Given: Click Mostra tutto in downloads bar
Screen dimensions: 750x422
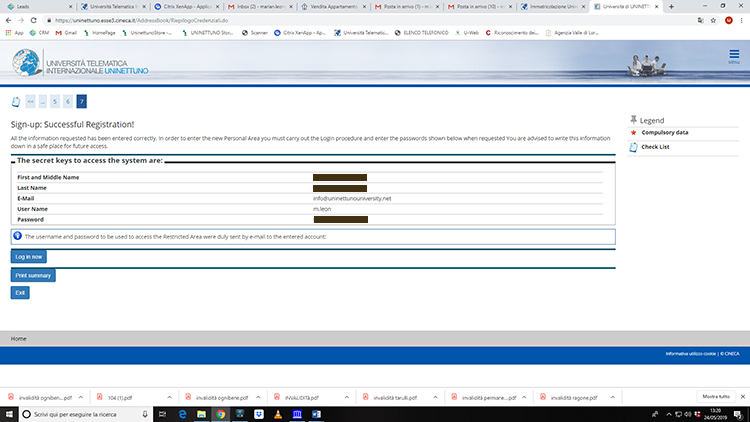Looking at the screenshot, I should (x=709, y=397).
